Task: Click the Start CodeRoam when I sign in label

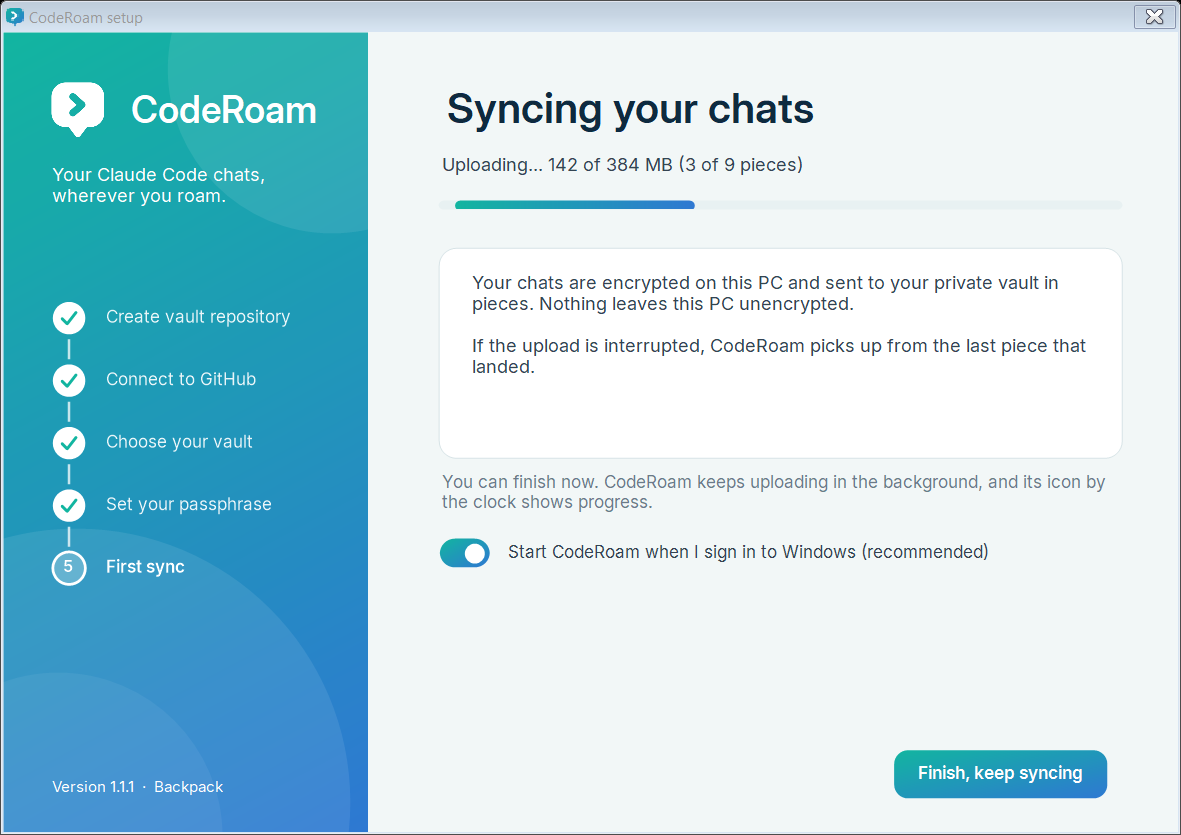Action: coord(748,552)
